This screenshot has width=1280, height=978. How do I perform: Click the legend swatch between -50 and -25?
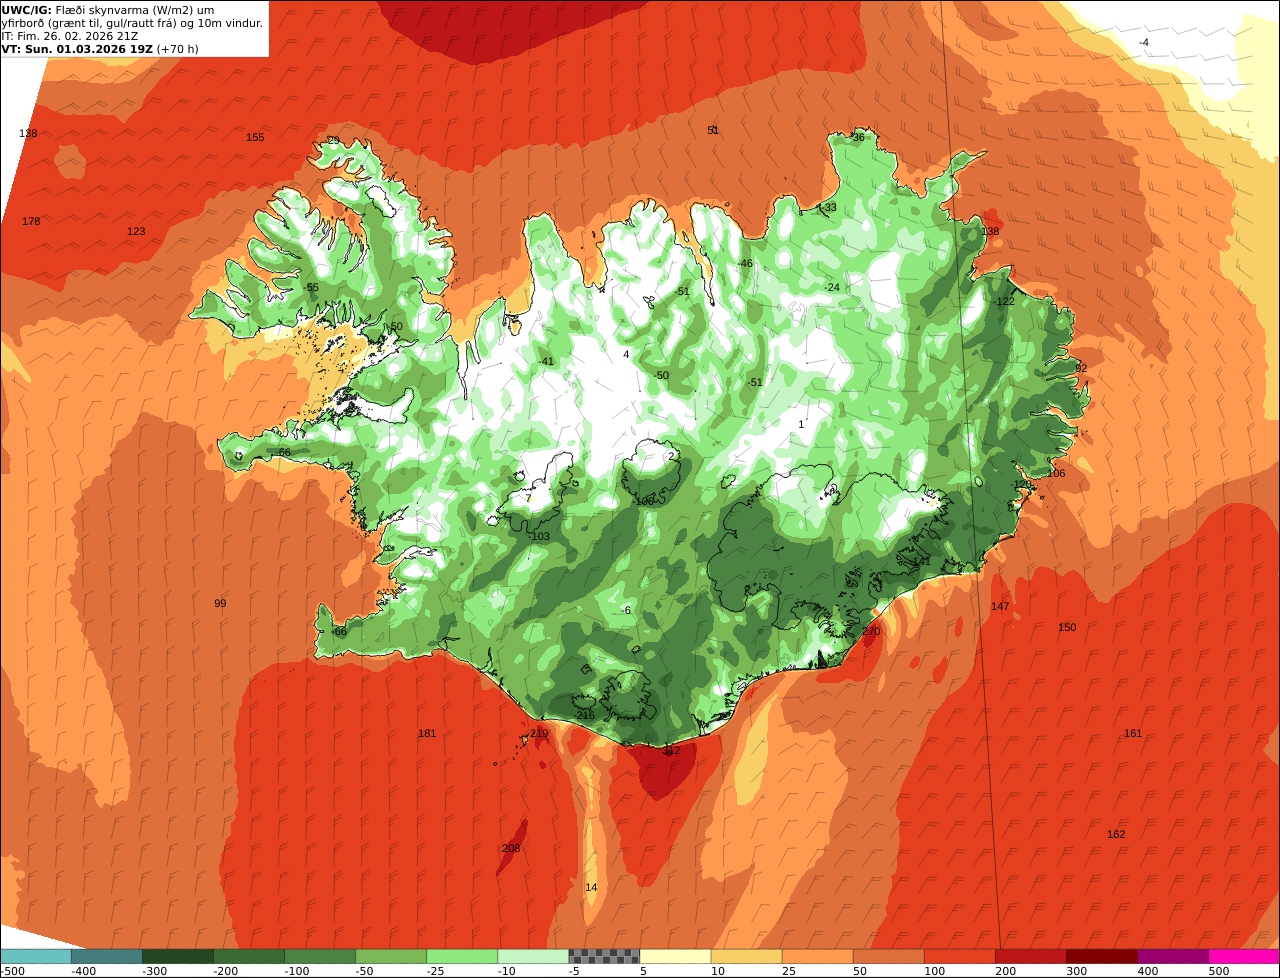(x=391, y=956)
